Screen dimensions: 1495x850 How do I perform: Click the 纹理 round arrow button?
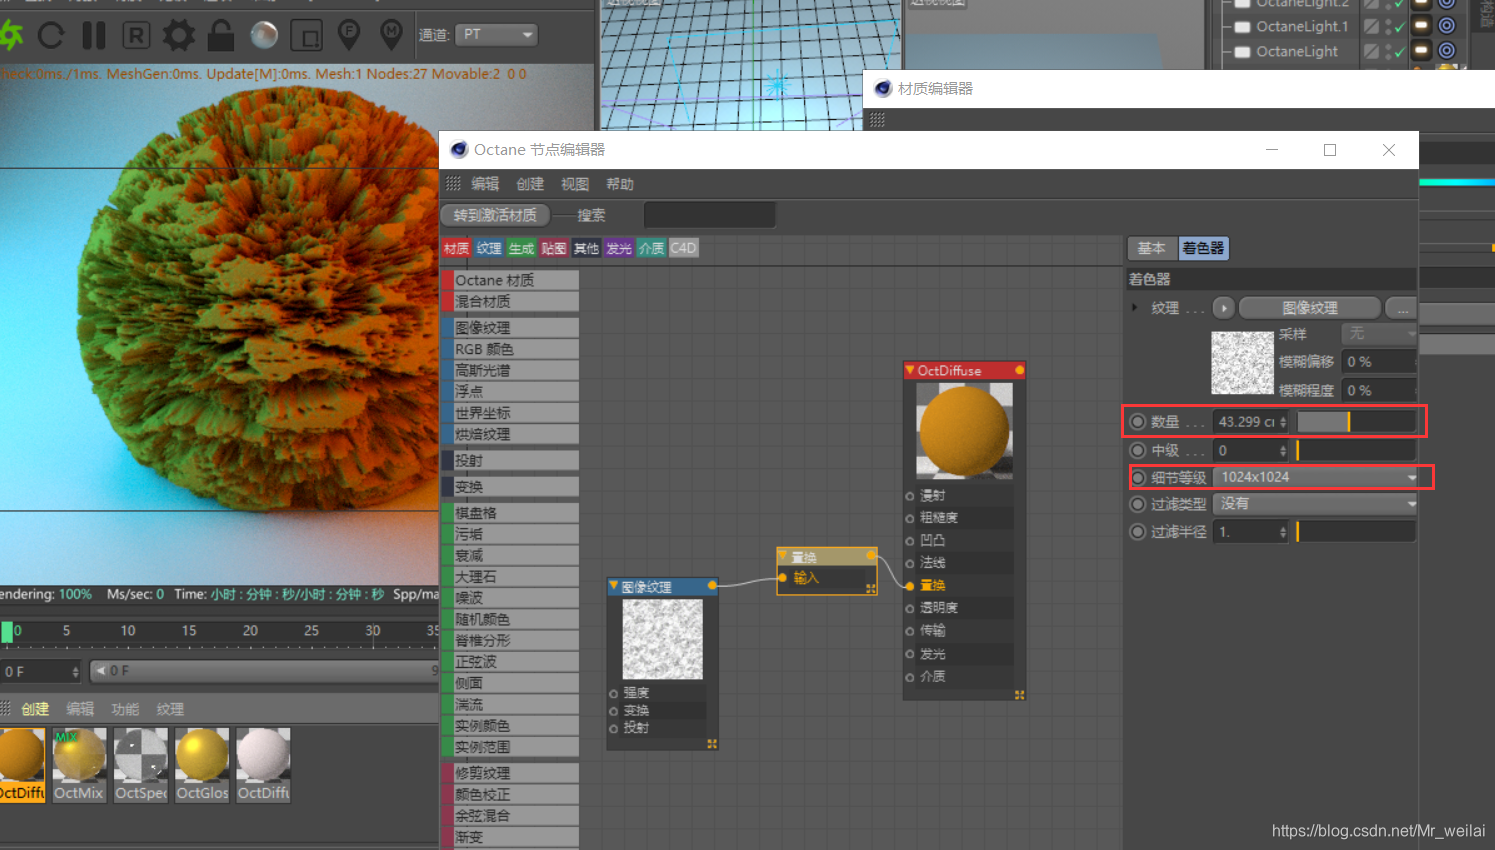click(x=1224, y=308)
